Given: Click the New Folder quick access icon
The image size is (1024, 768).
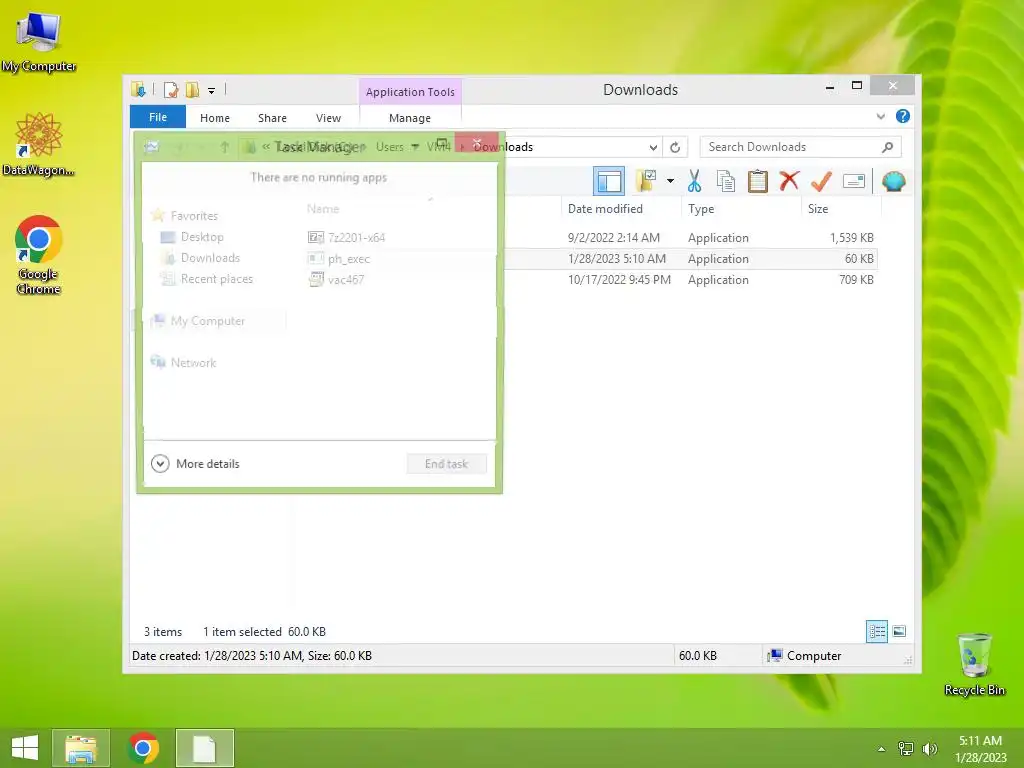Looking at the screenshot, I should tap(192, 89).
